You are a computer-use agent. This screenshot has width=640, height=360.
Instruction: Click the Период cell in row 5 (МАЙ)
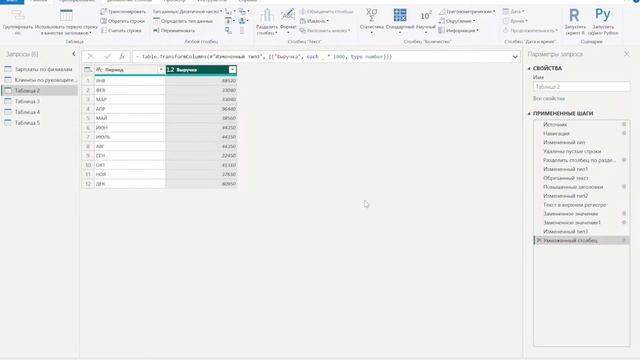(130, 118)
